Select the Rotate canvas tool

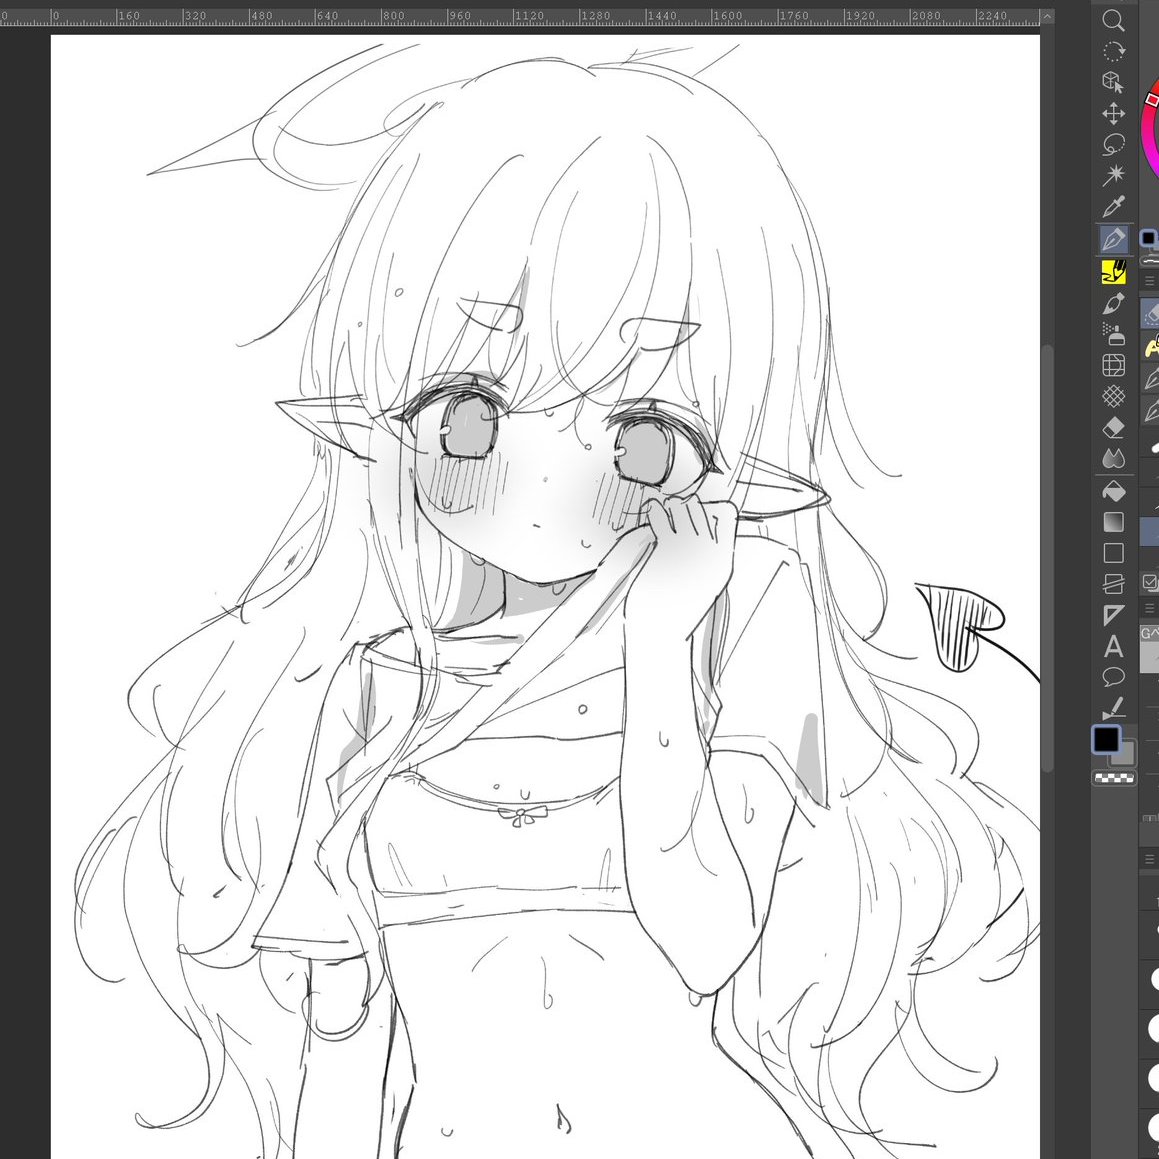pyautogui.click(x=1113, y=51)
